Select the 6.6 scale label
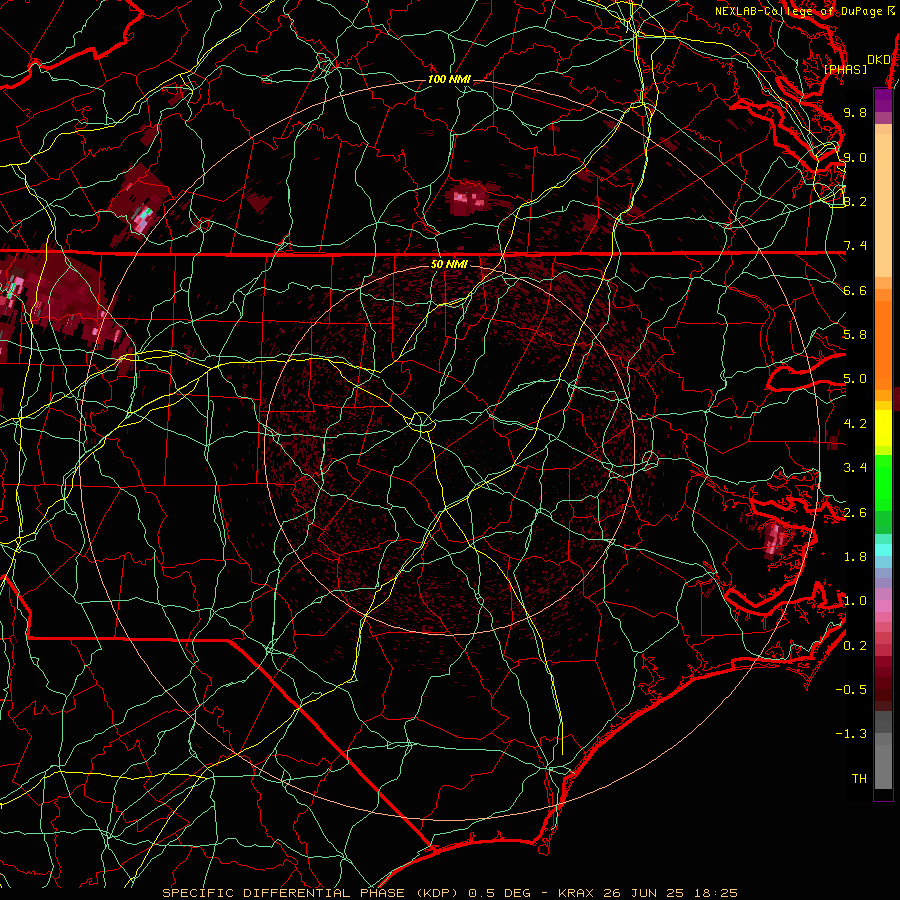The height and width of the screenshot is (900, 900). coord(855,290)
